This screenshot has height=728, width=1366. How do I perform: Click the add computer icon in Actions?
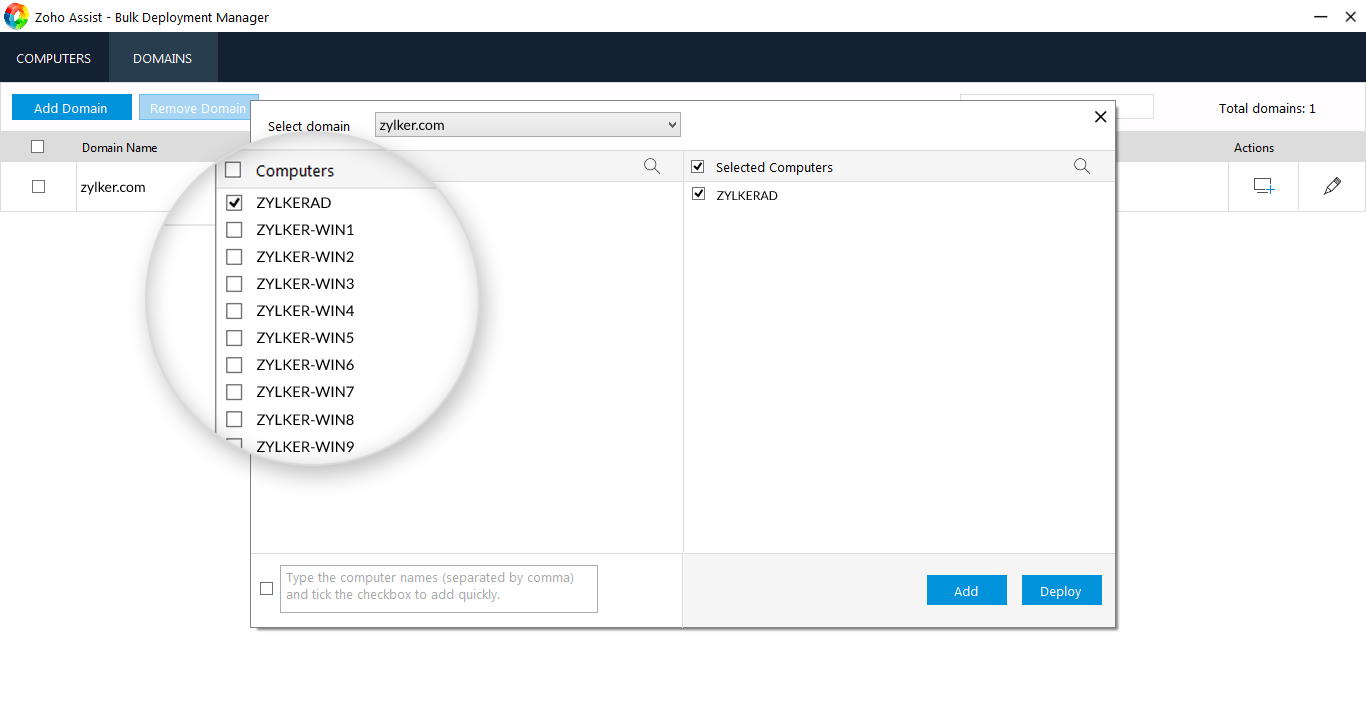pyautogui.click(x=1264, y=187)
